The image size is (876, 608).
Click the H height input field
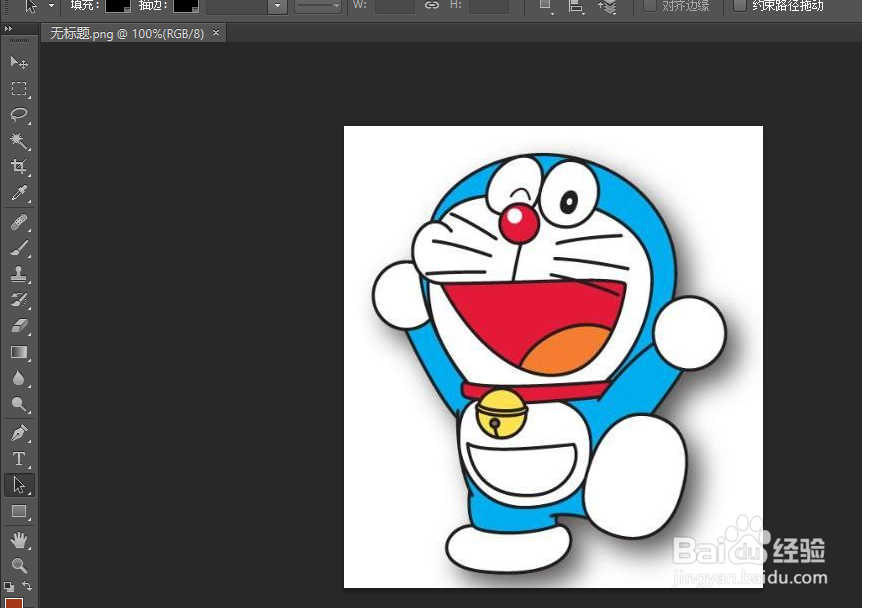coord(489,6)
